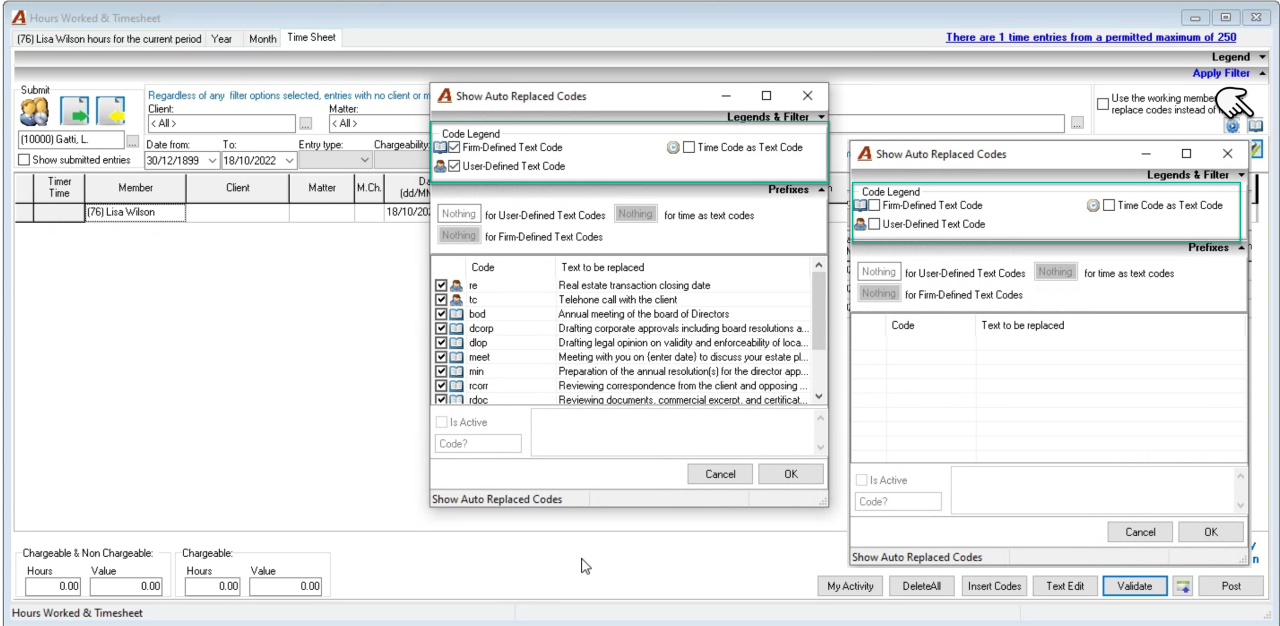
Task: Click the blue gear icon in the Hours Worked window
Action: (x=1232, y=126)
